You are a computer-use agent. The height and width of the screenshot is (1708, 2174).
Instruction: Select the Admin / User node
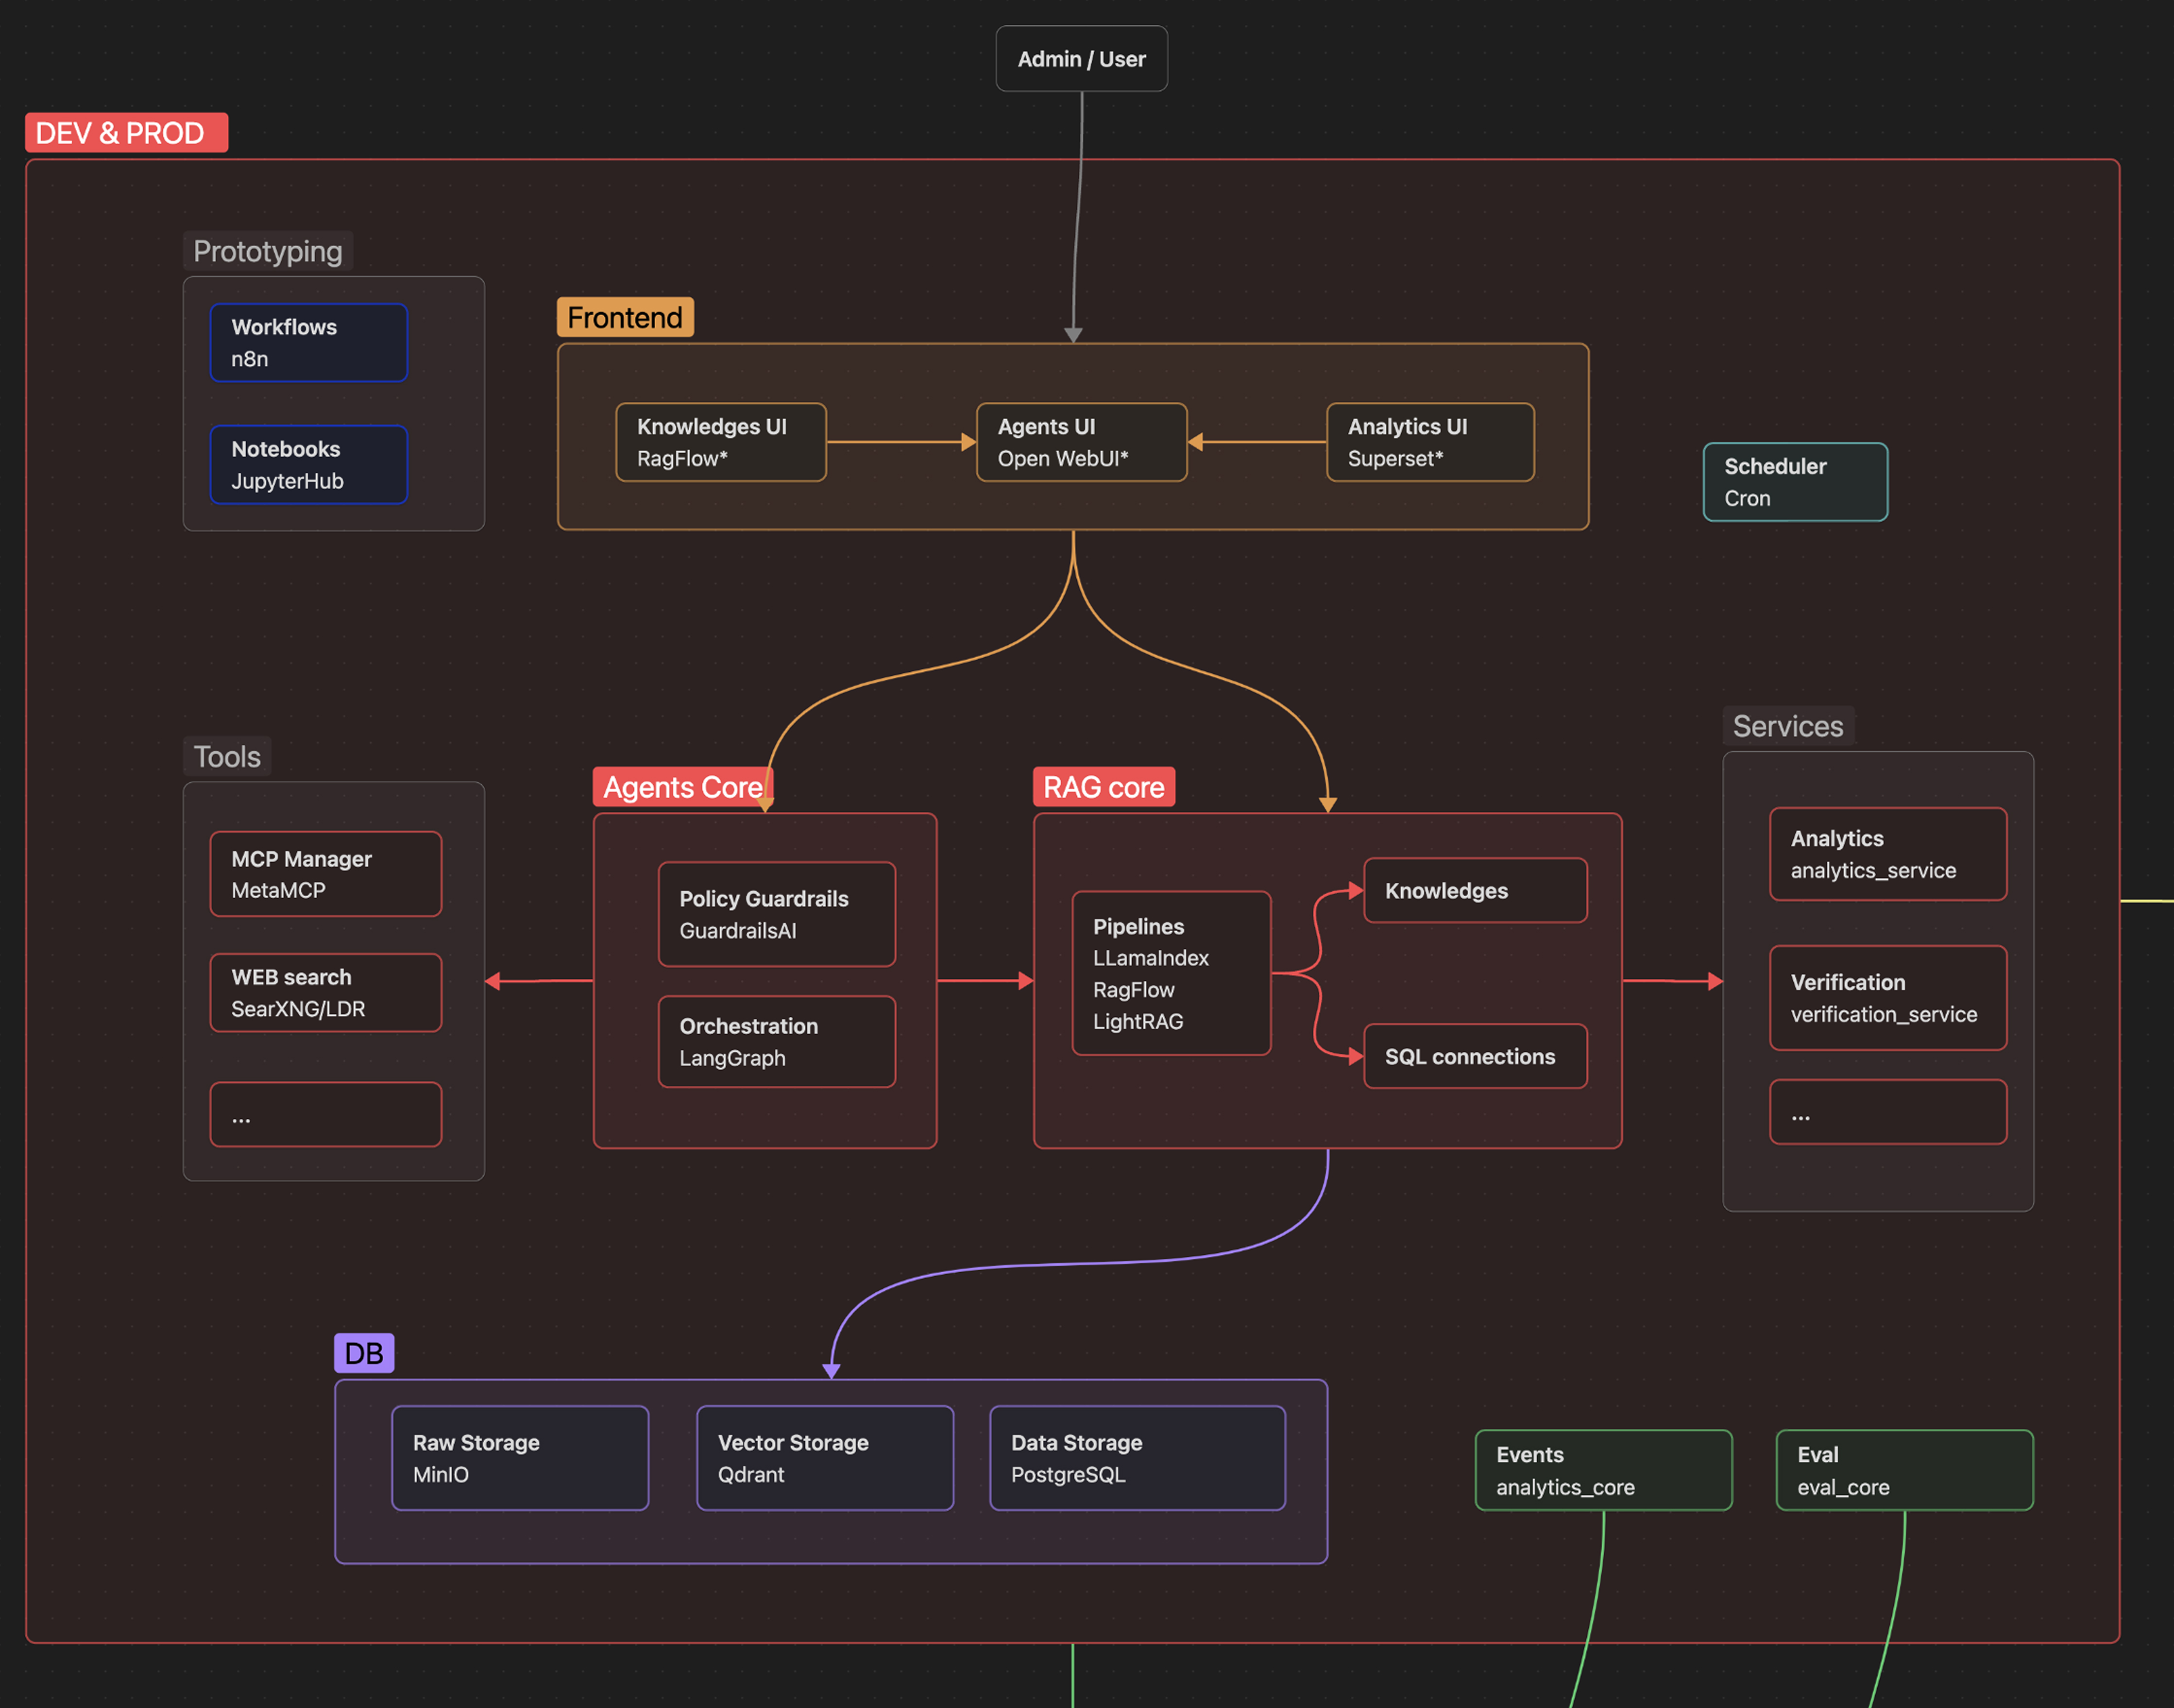click(1081, 59)
